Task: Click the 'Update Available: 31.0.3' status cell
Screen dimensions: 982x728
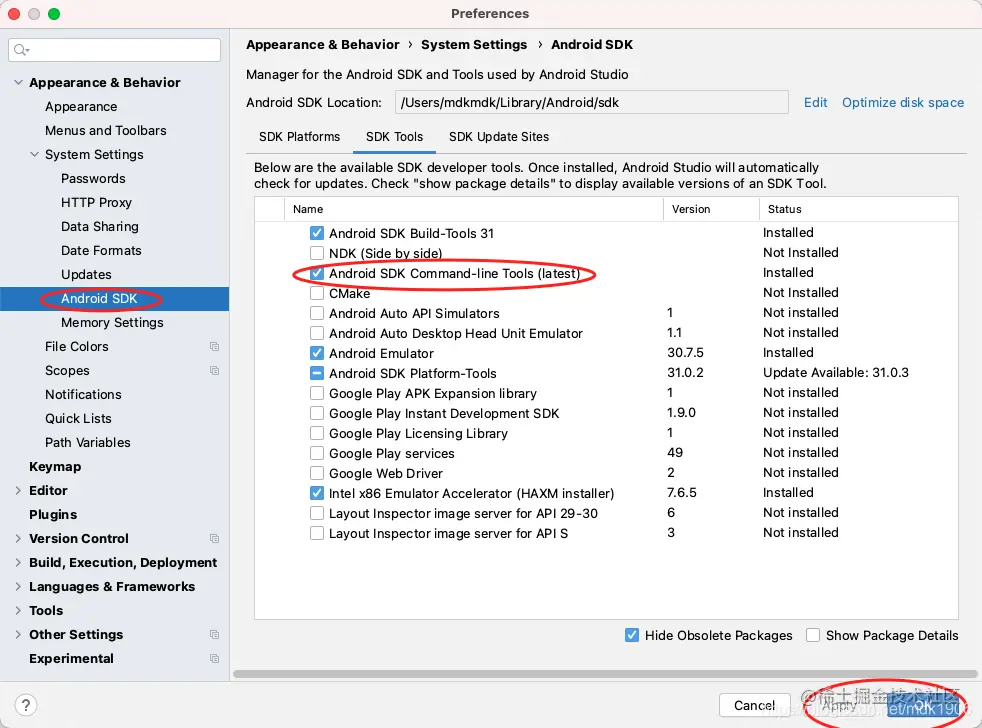Action: click(x=835, y=373)
